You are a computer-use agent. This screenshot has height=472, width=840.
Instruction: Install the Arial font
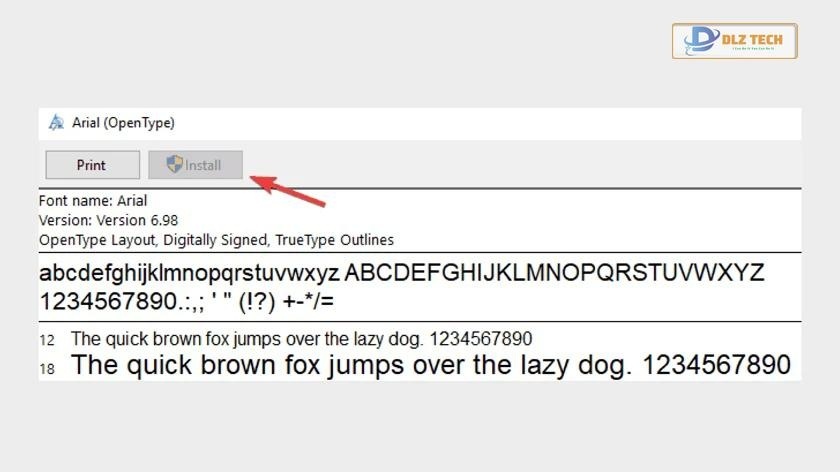click(196, 165)
